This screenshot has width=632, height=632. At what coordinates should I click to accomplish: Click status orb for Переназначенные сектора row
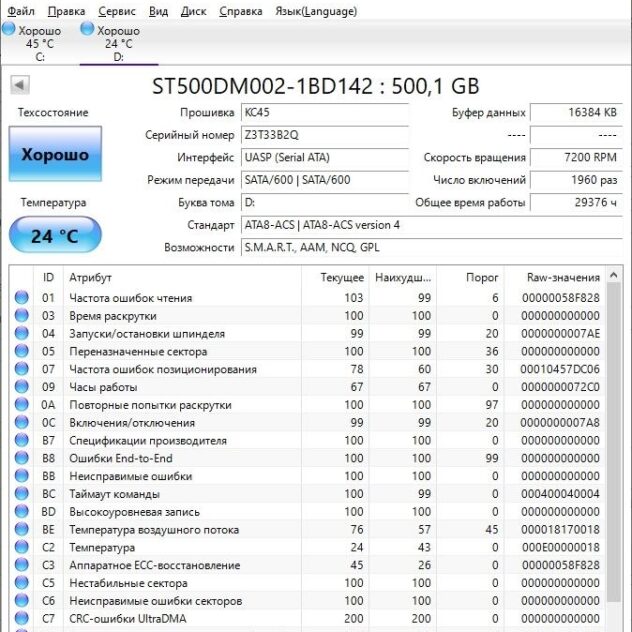[22, 352]
